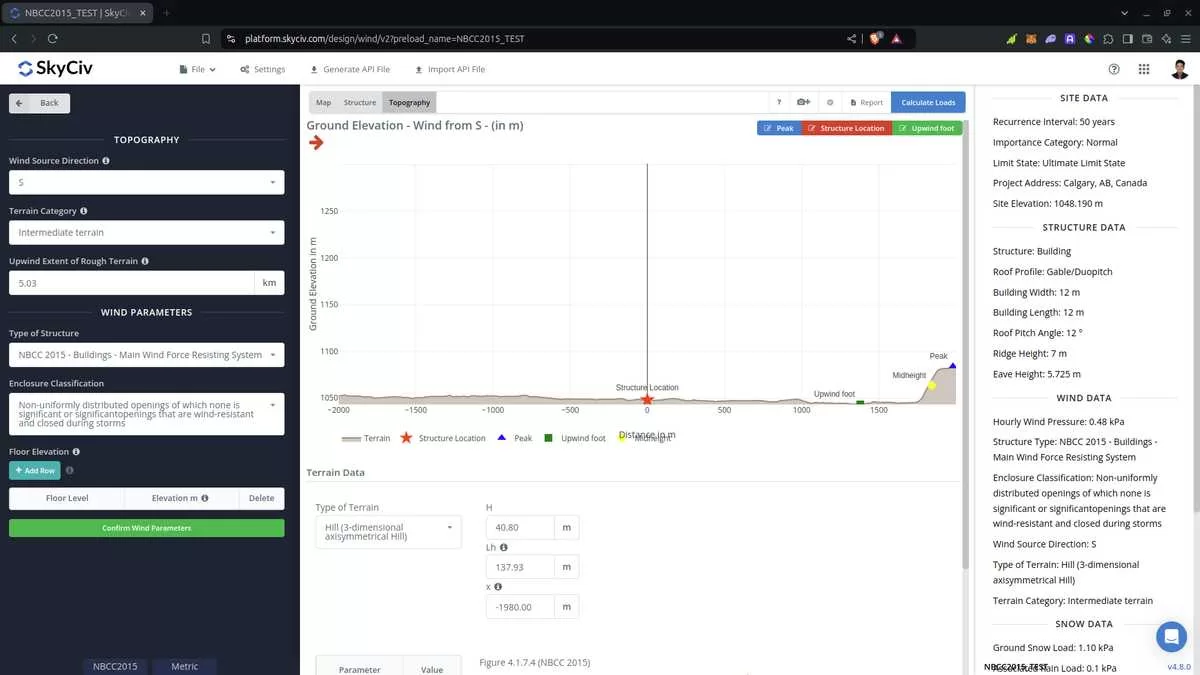Screen dimensions: 1200x675
Task: Click Confirm Wind Parameters button
Action: [146, 528]
